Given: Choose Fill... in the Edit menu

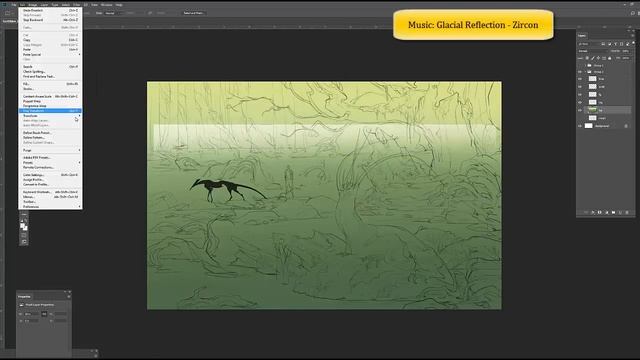Looking at the screenshot, I should (x=50, y=84).
